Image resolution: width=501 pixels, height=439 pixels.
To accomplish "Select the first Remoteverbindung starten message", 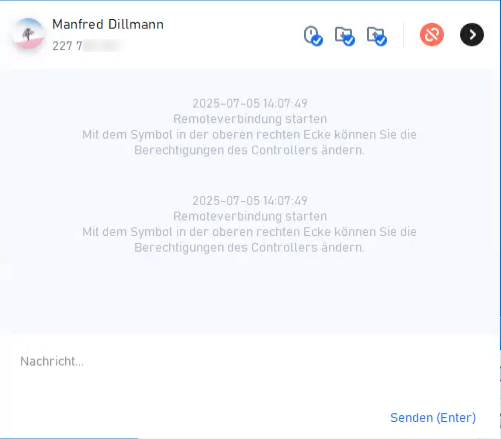I will click(250, 119).
